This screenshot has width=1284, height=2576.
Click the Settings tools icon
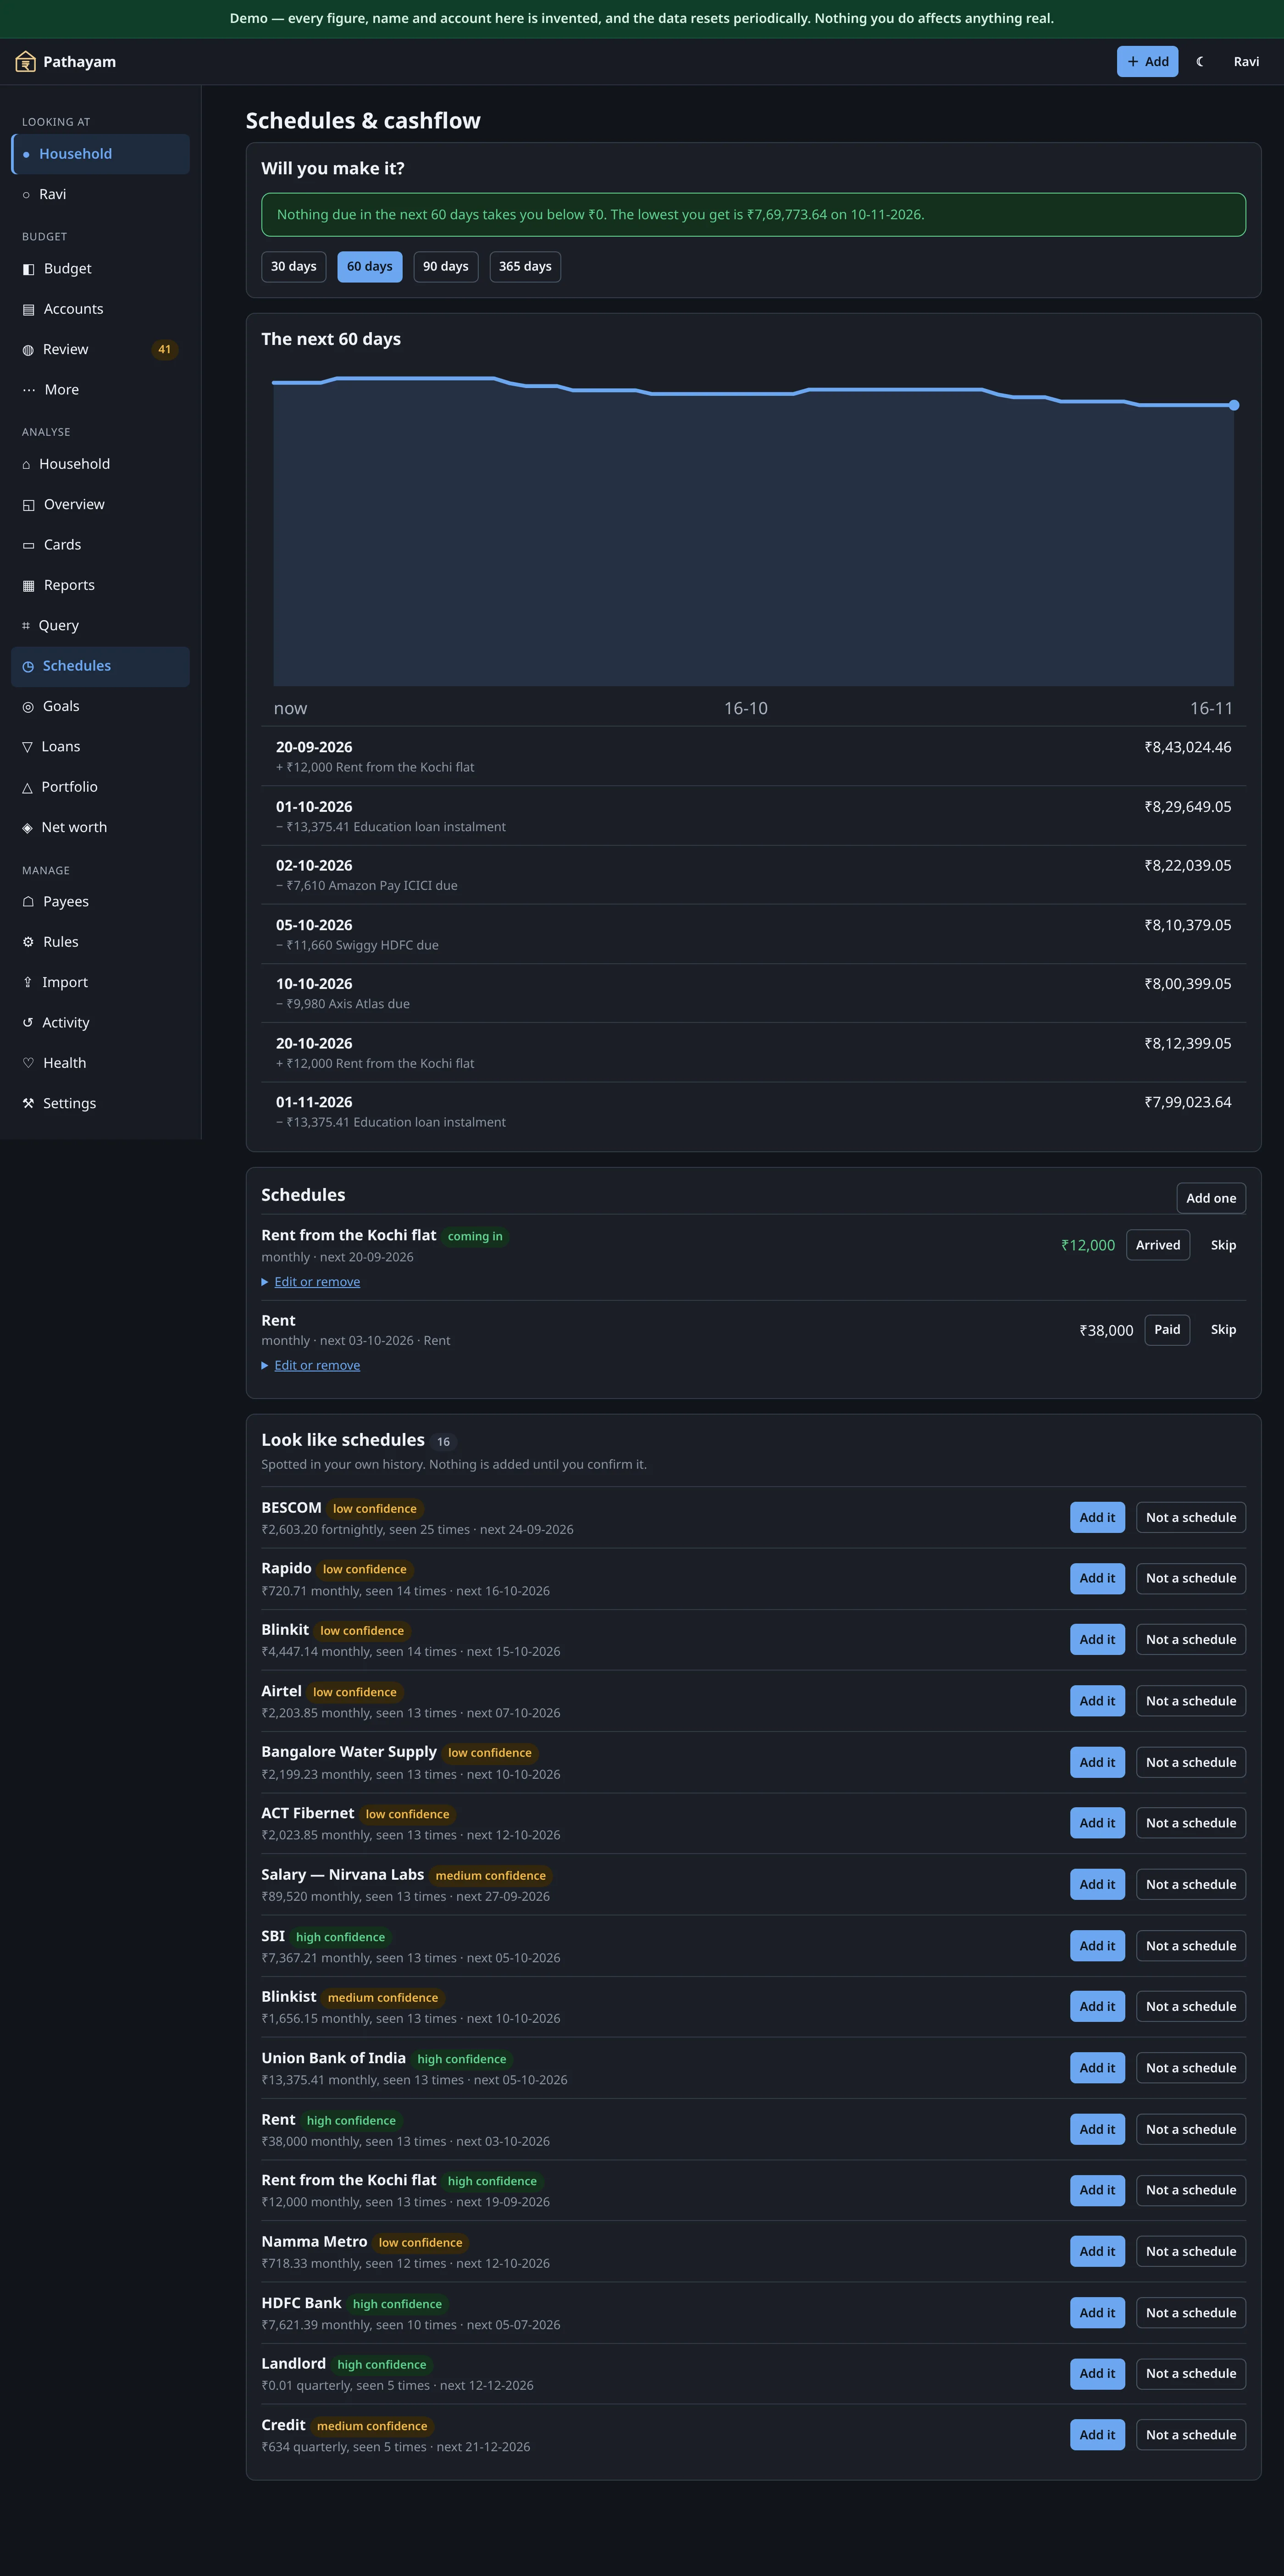pyautogui.click(x=28, y=1104)
